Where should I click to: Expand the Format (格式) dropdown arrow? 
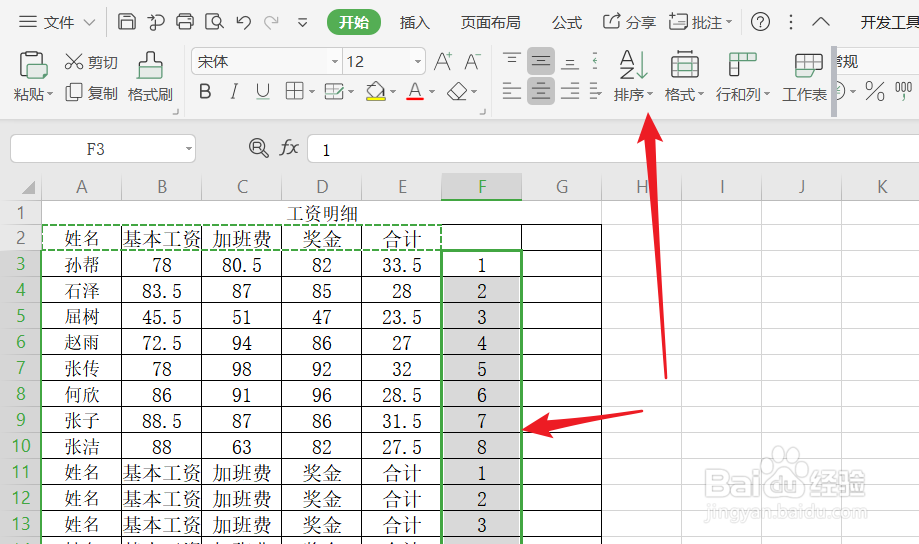[701, 94]
